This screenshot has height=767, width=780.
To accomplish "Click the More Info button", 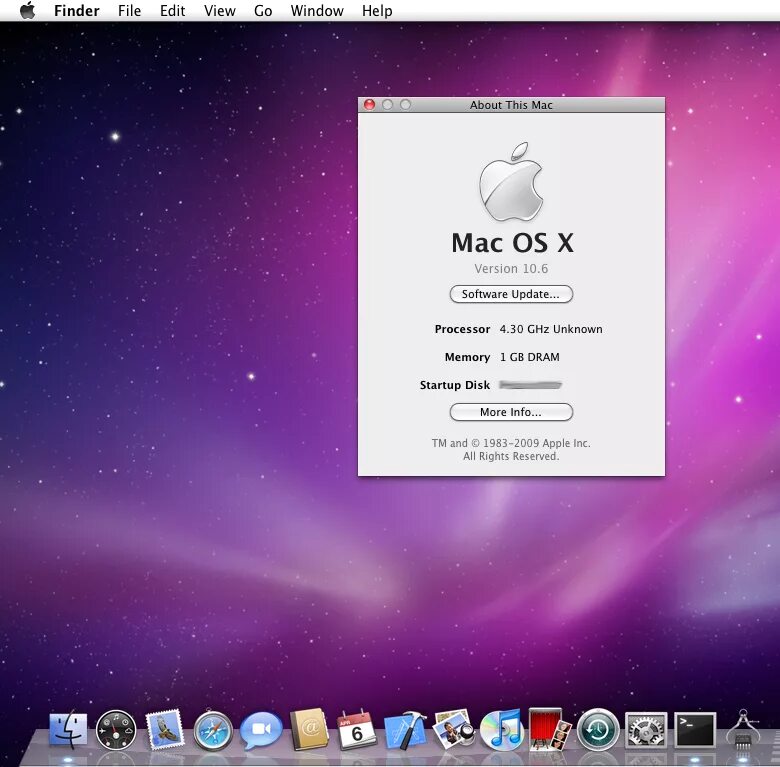I will point(511,412).
